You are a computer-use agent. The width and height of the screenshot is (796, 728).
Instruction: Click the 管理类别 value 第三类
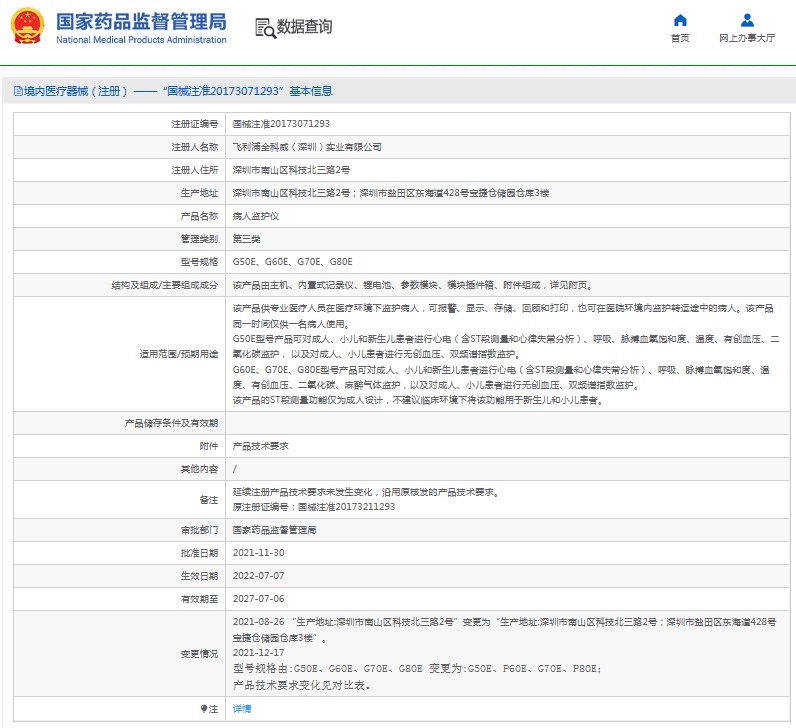(247, 239)
